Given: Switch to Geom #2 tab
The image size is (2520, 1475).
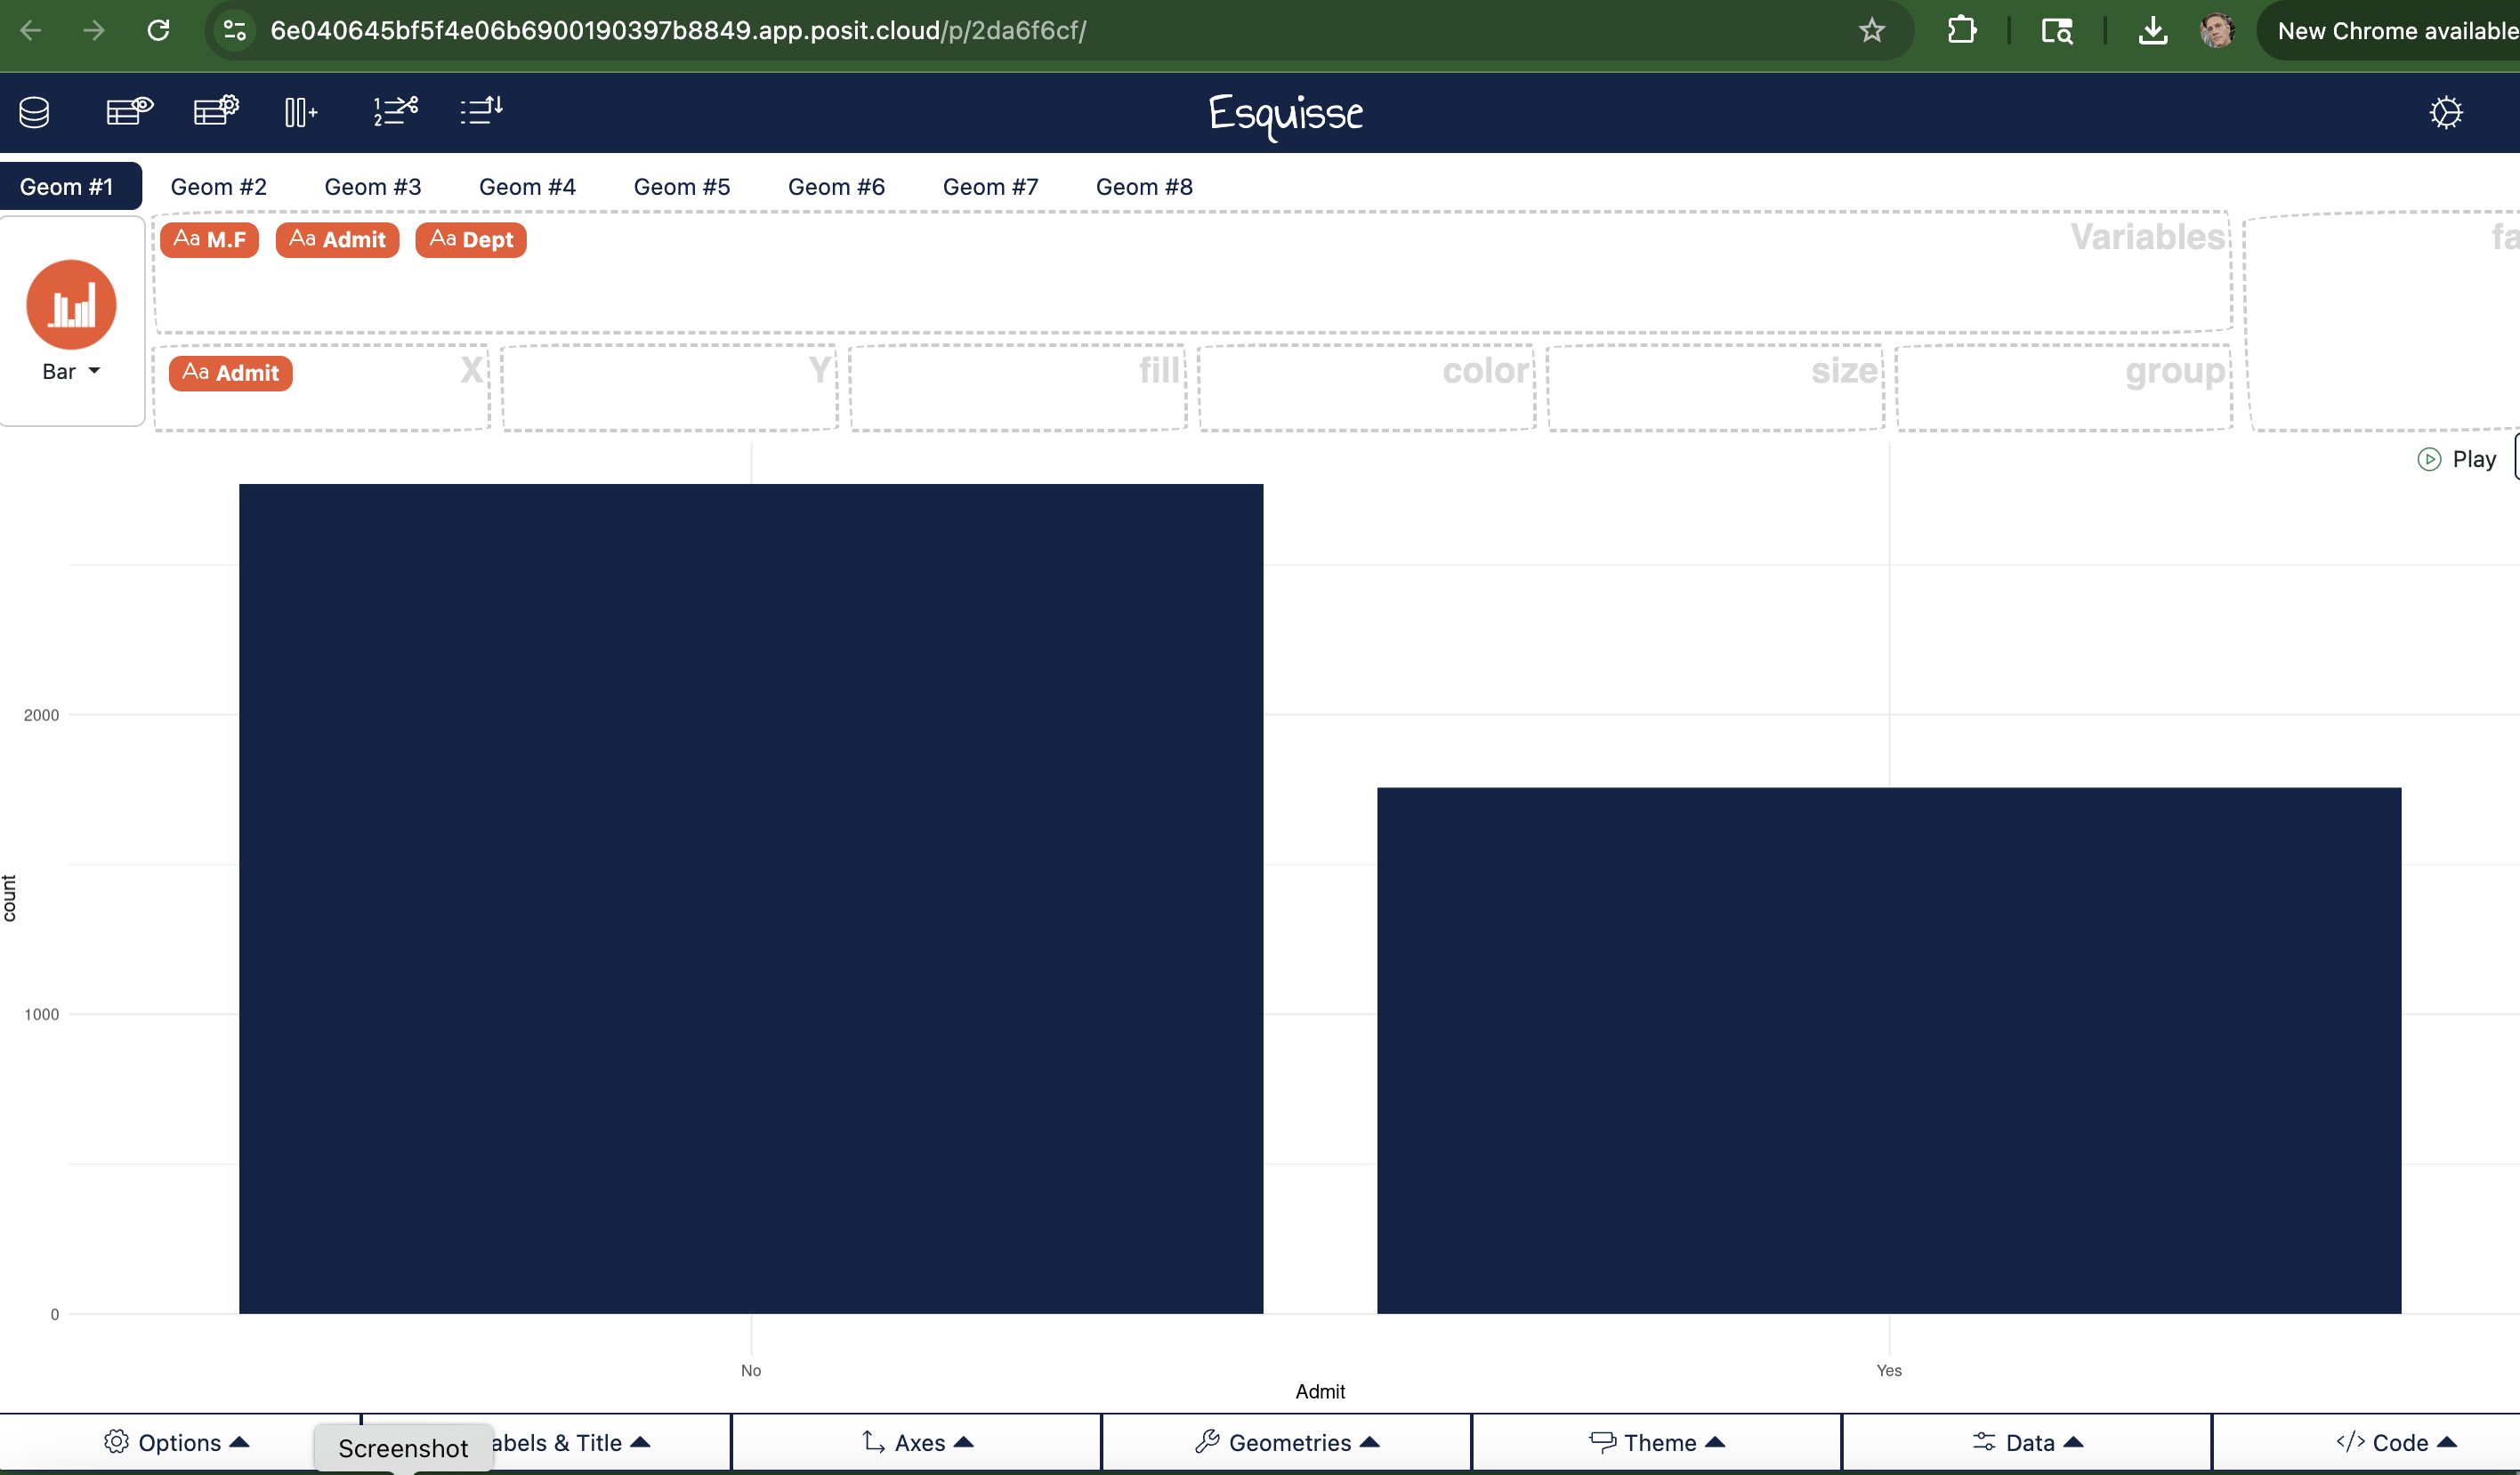Looking at the screenshot, I should pos(218,187).
